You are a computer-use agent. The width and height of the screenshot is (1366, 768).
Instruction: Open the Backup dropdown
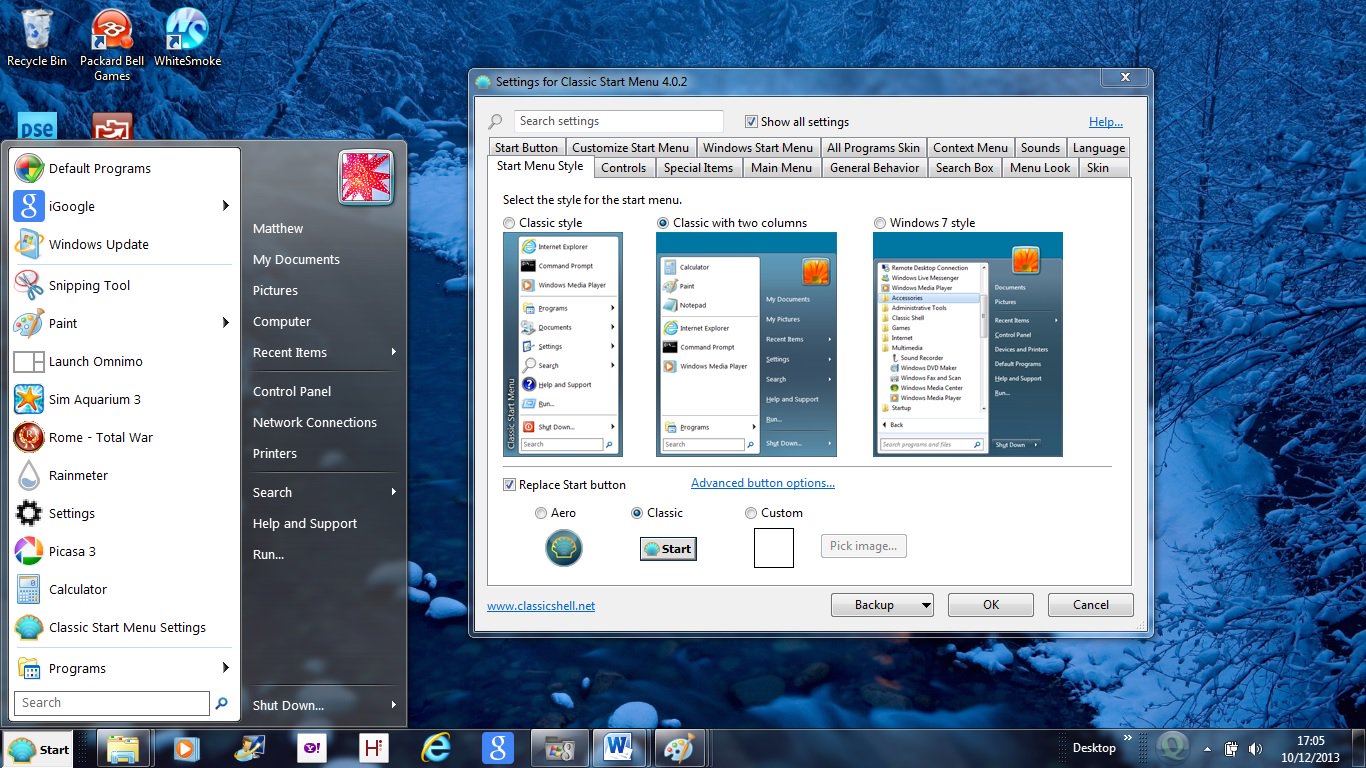click(881, 604)
